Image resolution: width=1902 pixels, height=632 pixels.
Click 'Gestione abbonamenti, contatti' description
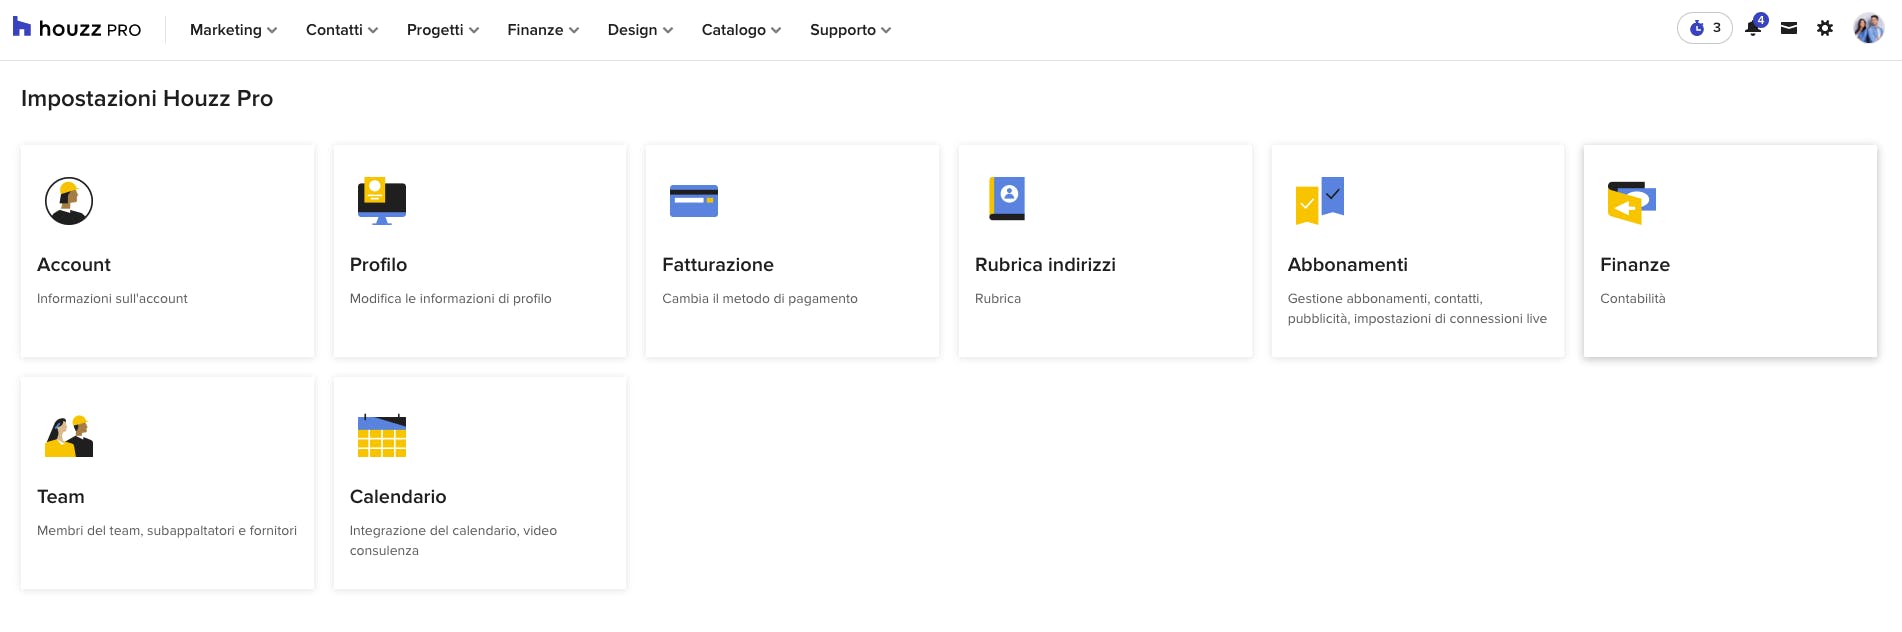1417,309
